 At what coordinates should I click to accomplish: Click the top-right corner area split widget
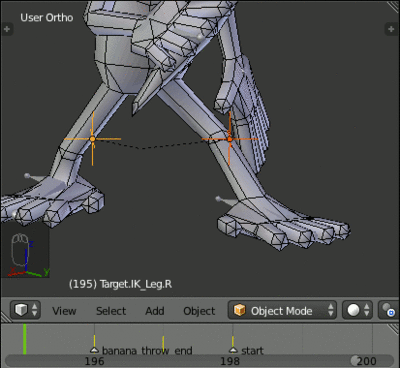(393, 7)
